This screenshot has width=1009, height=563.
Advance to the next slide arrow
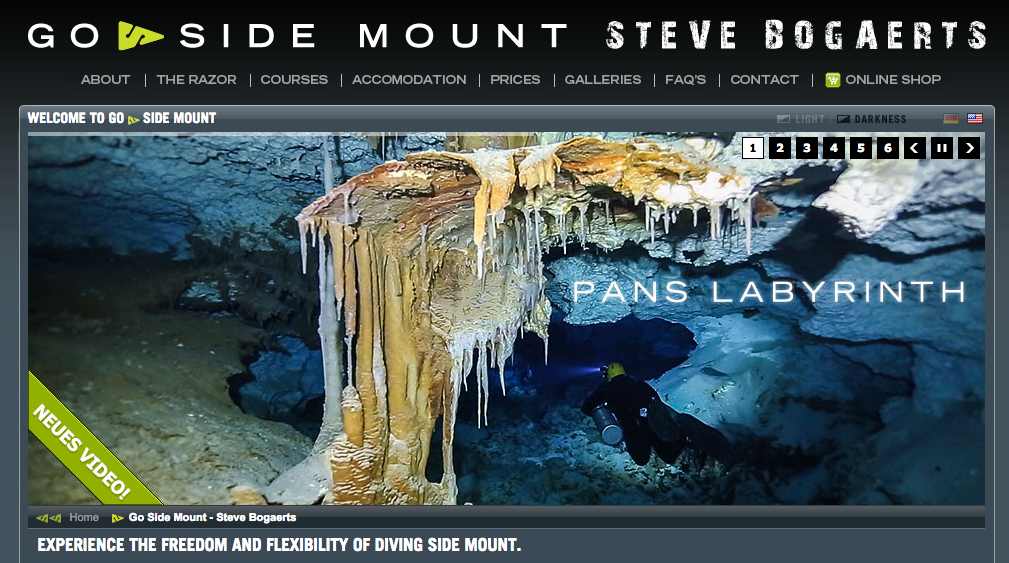tap(968, 148)
